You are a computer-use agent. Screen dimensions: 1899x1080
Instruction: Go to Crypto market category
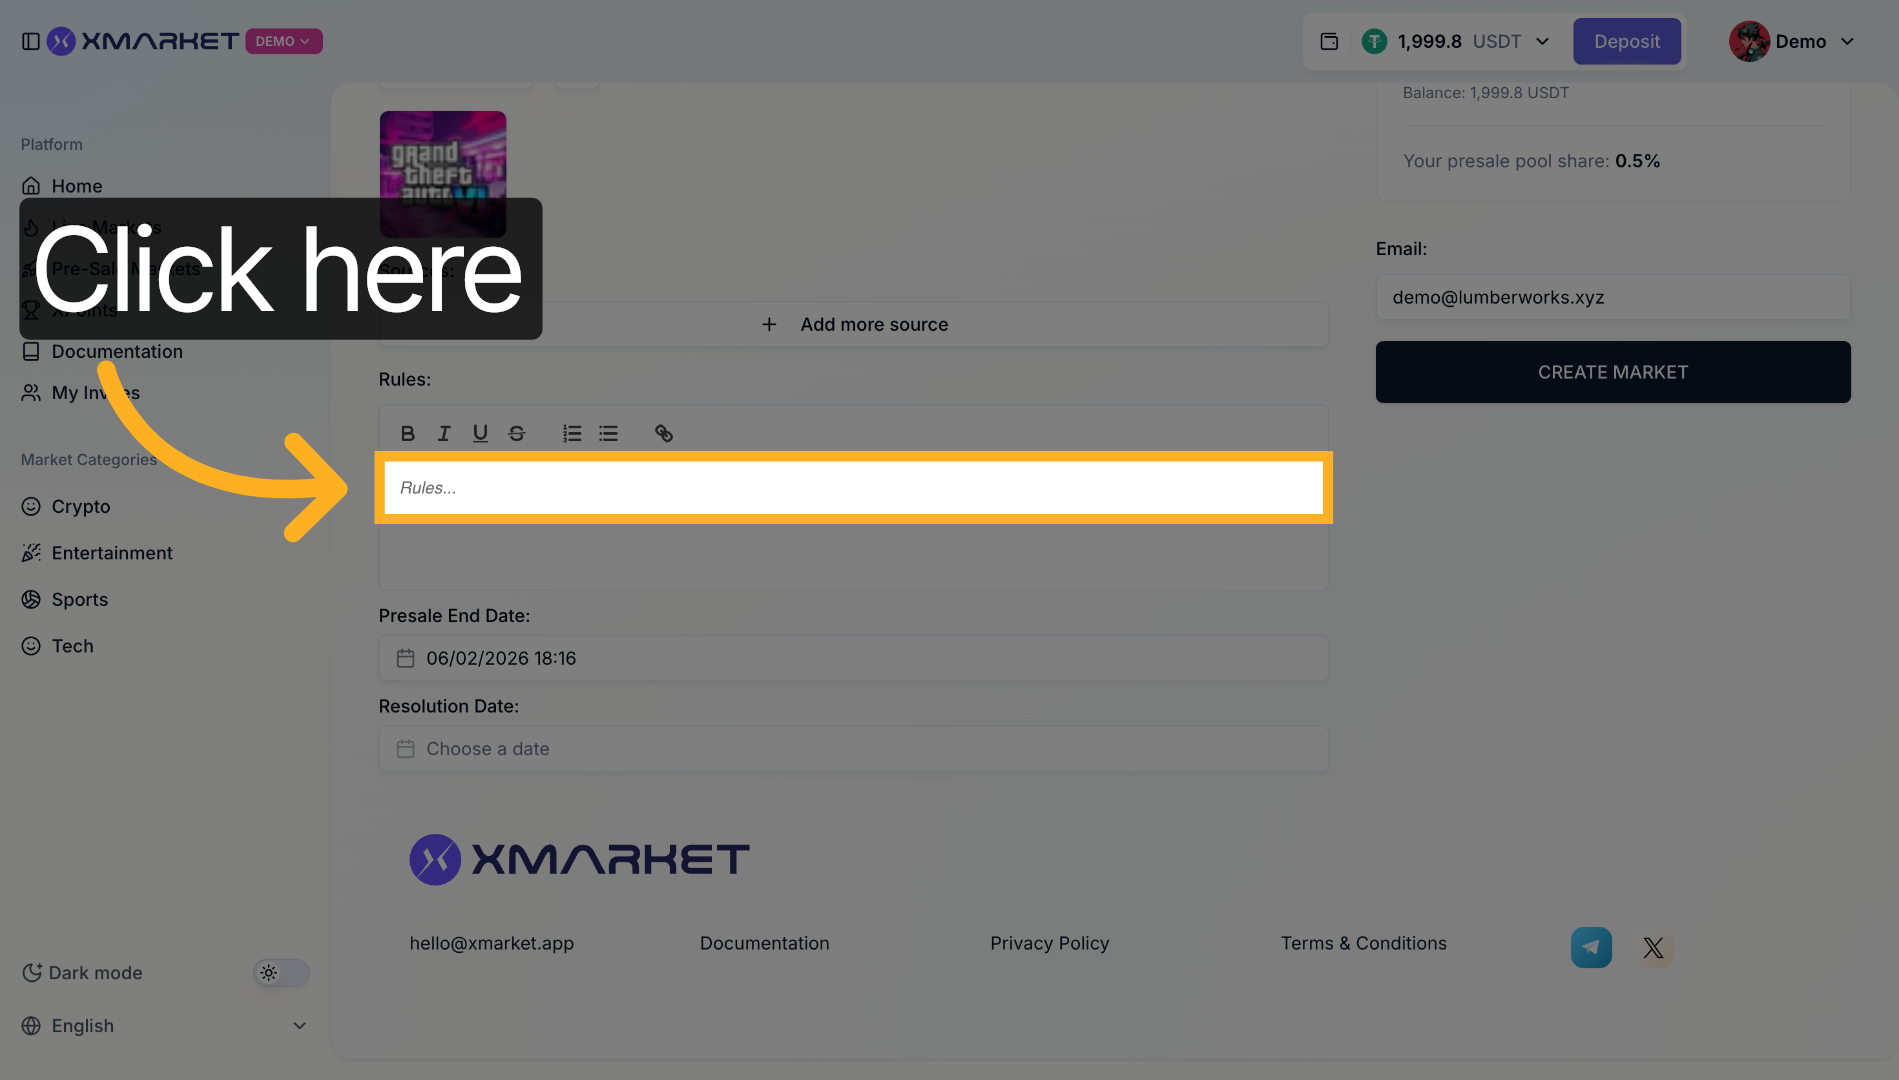click(80, 506)
